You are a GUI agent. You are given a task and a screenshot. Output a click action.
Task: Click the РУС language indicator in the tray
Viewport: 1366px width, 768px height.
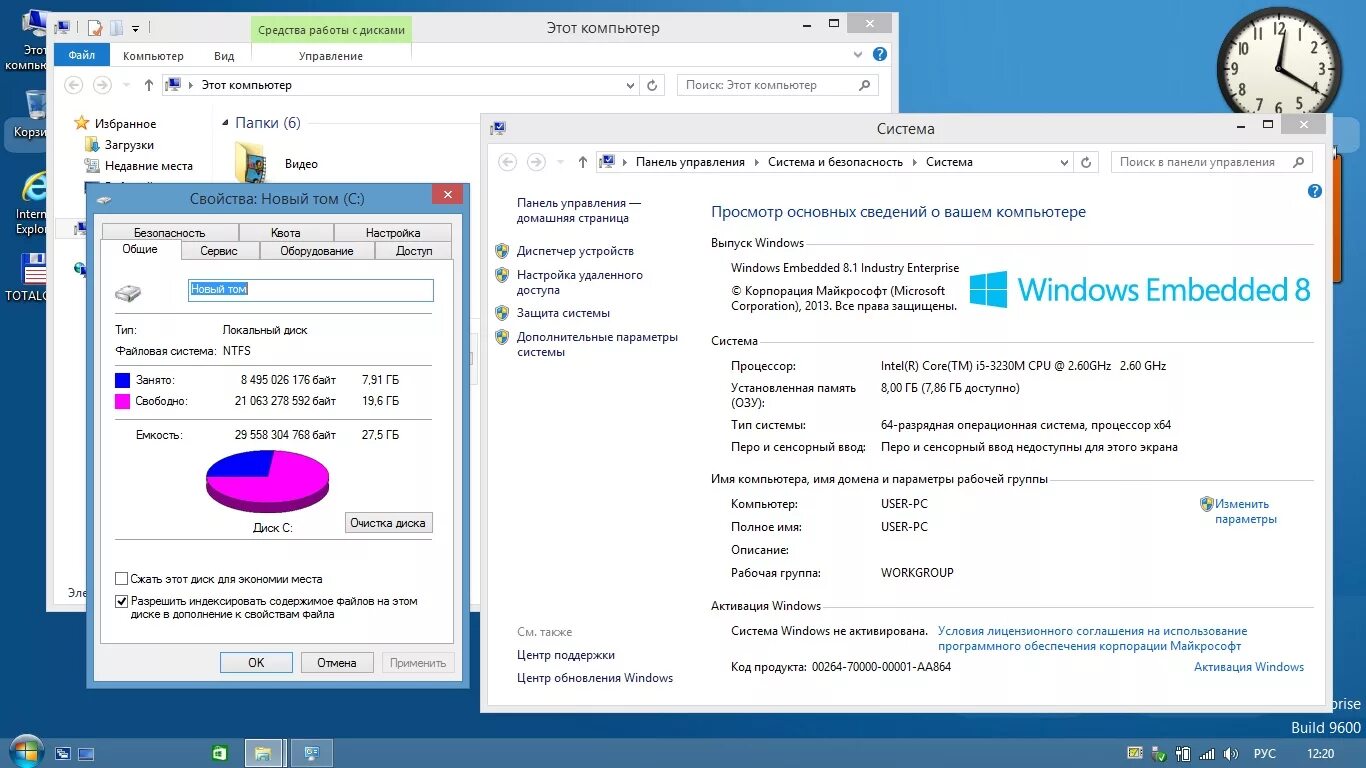1264,754
